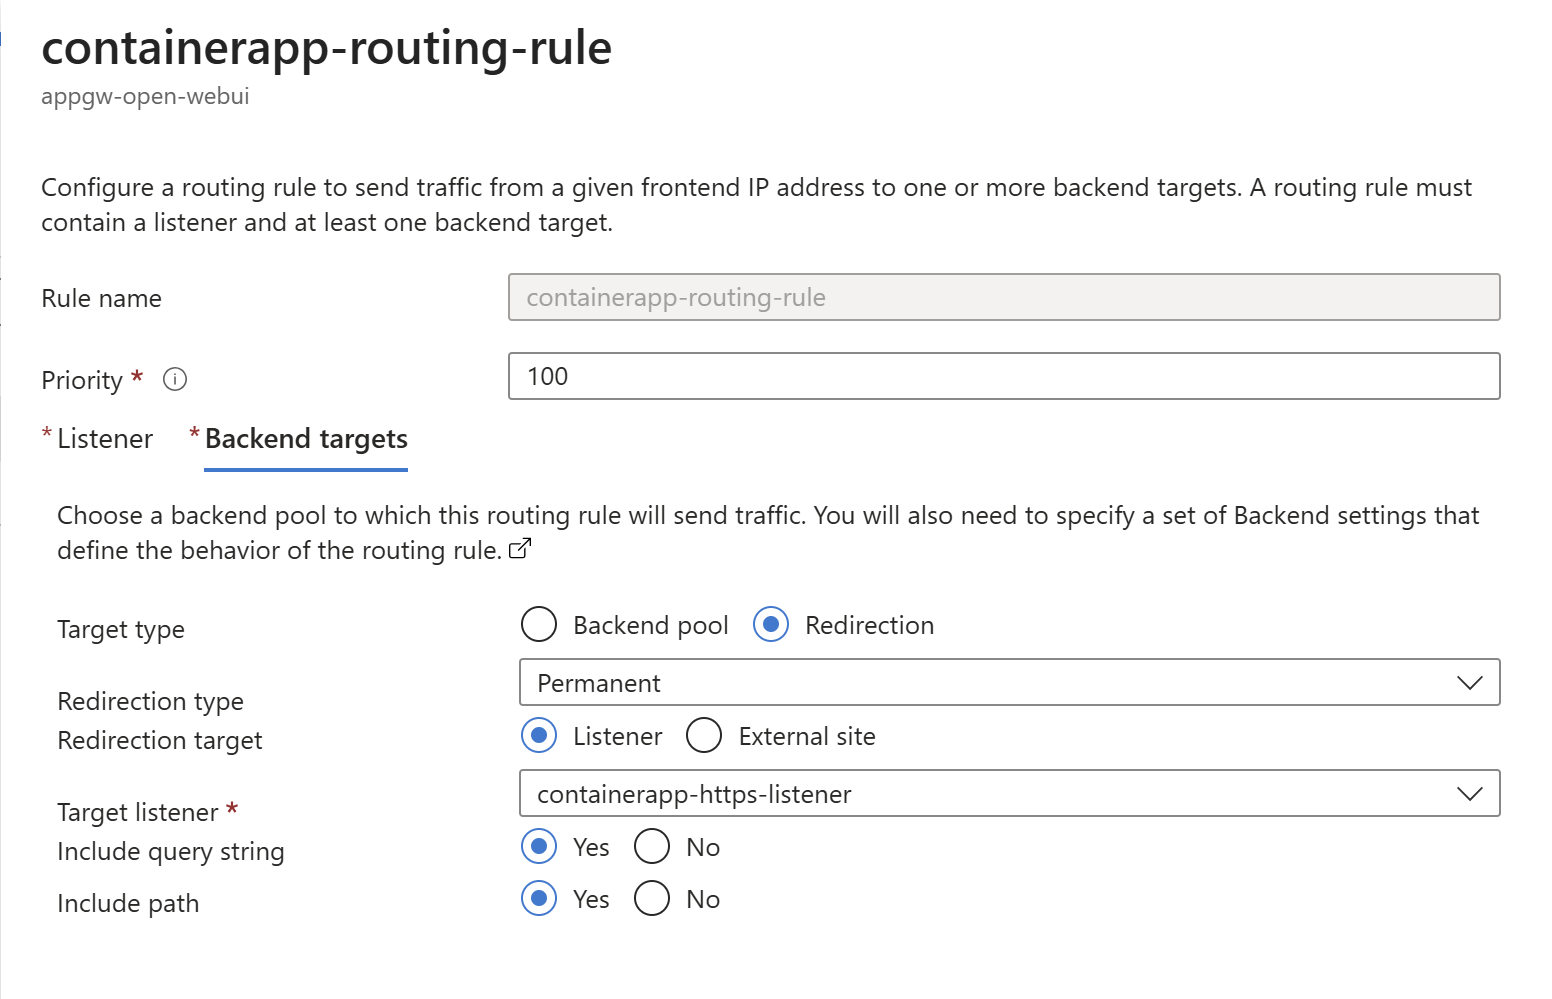Switch to the Backend targets tab
This screenshot has height=999, width=1552.
pyautogui.click(x=306, y=439)
